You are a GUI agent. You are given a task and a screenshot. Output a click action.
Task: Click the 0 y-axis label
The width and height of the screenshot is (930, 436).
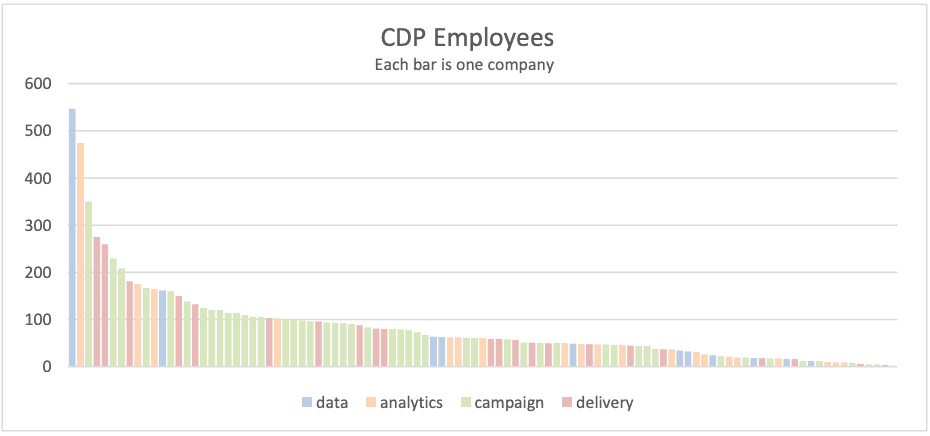pyautogui.click(x=46, y=367)
